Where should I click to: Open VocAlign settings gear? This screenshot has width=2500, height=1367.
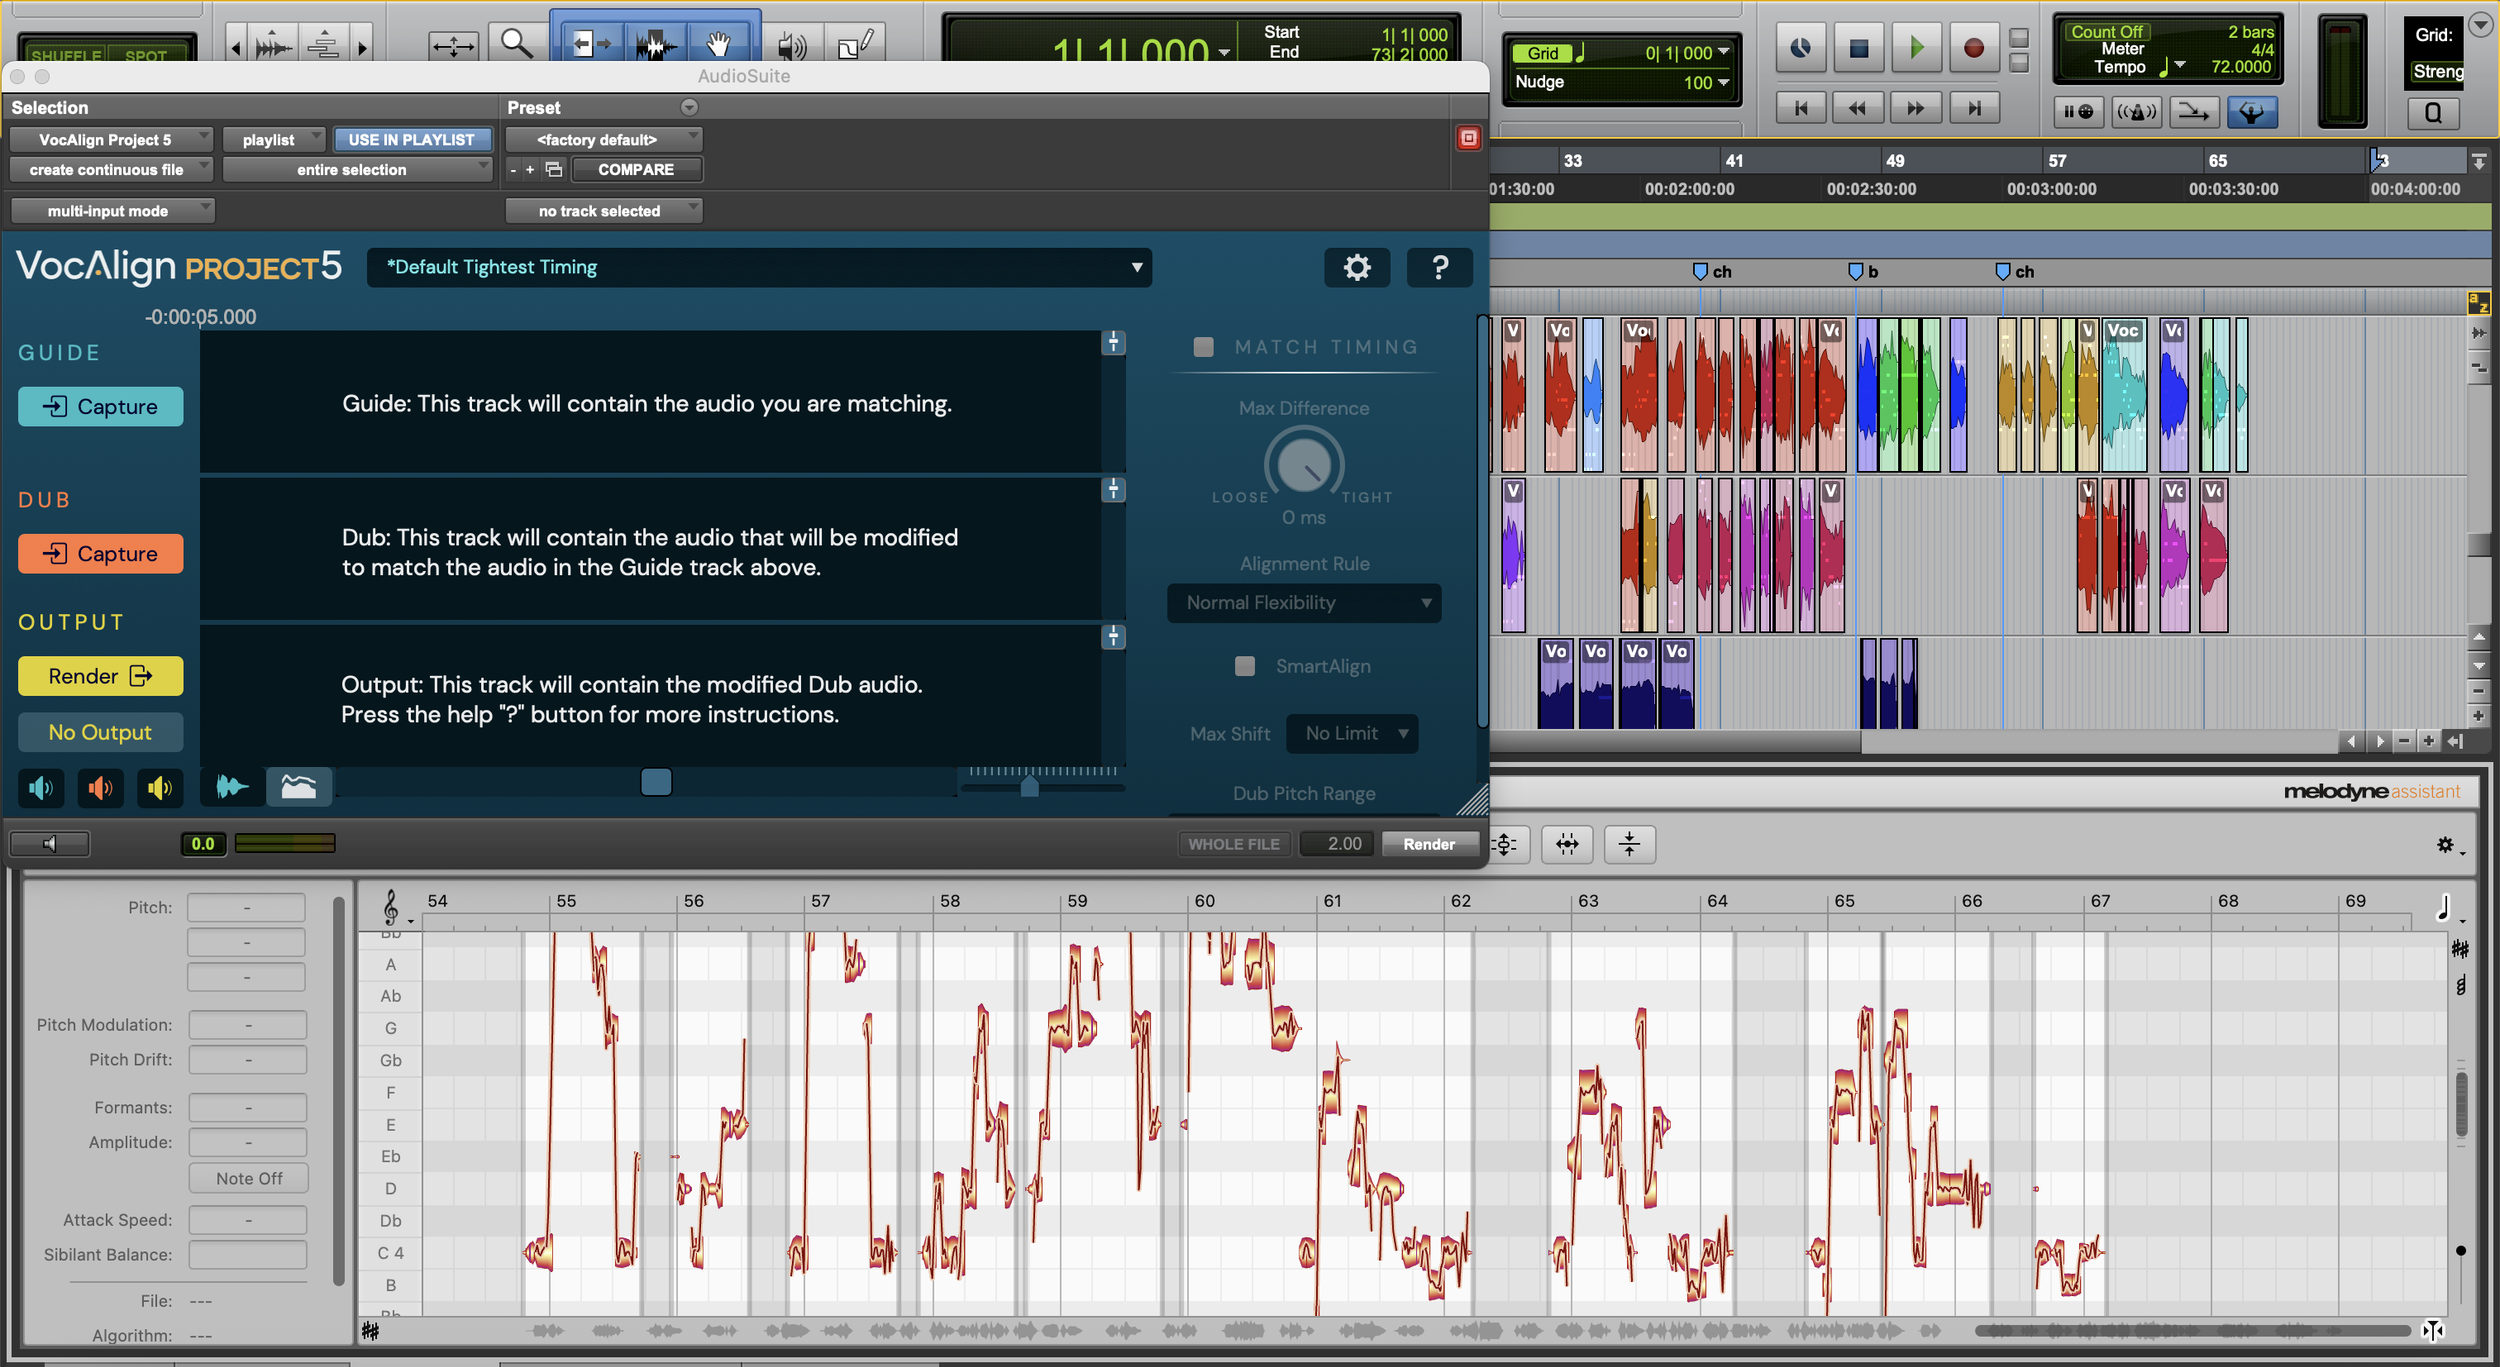1356,267
